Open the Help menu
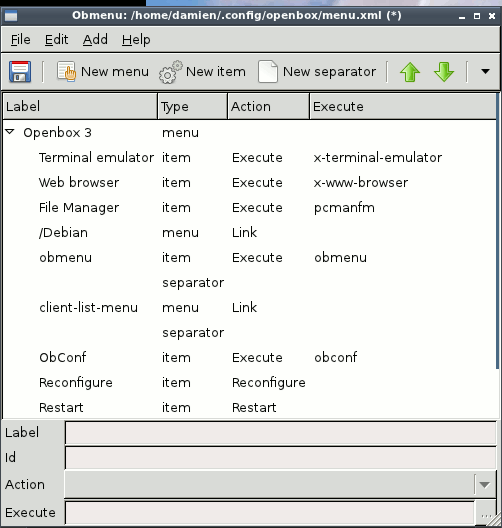Viewport: 502px width, 528px height. pyautogui.click(x=136, y=40)
